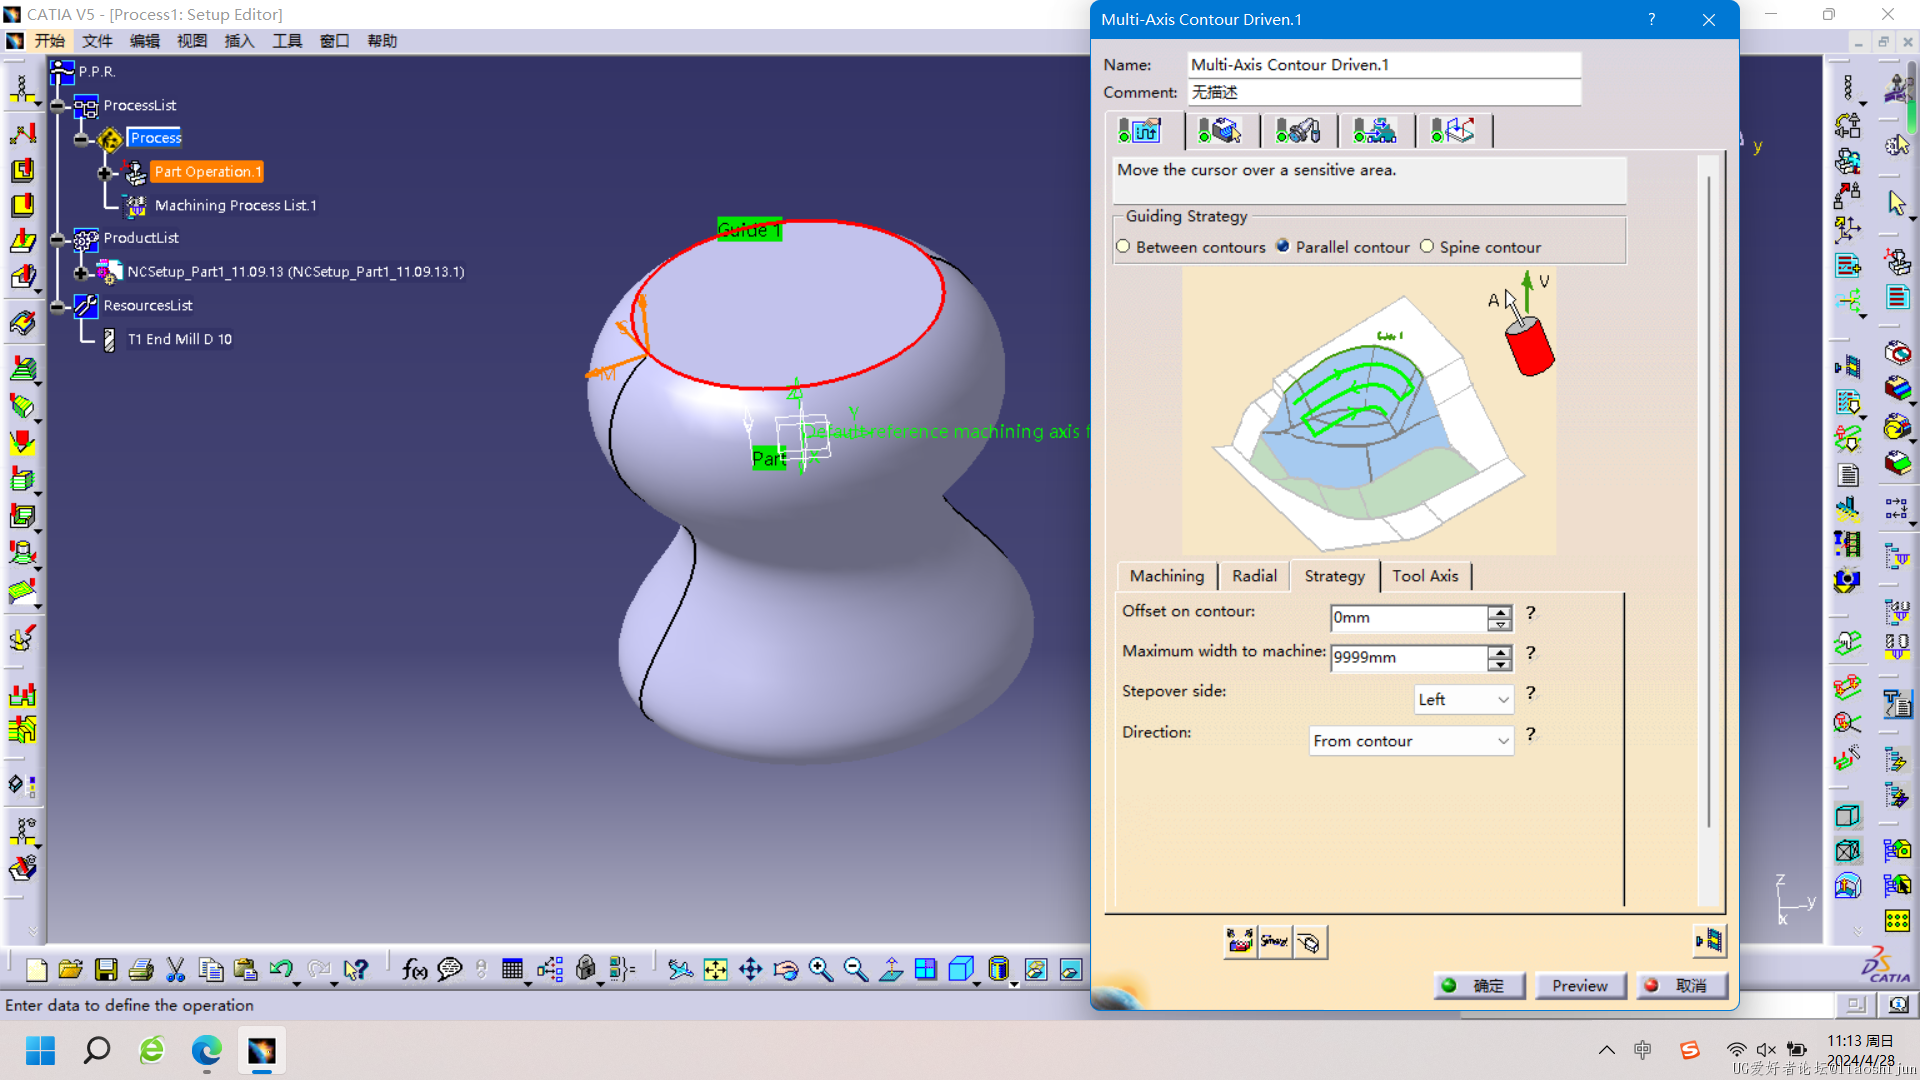Collapse the Process tree node
Image resolution: width=1920 pixels, height=1080 pixels.
(x=81, y=139)
